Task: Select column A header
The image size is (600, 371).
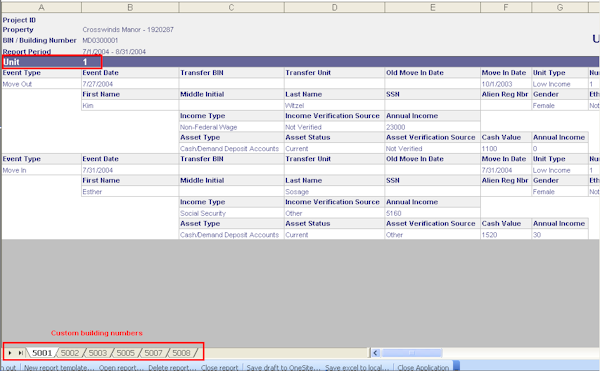Action: (41, 7)
